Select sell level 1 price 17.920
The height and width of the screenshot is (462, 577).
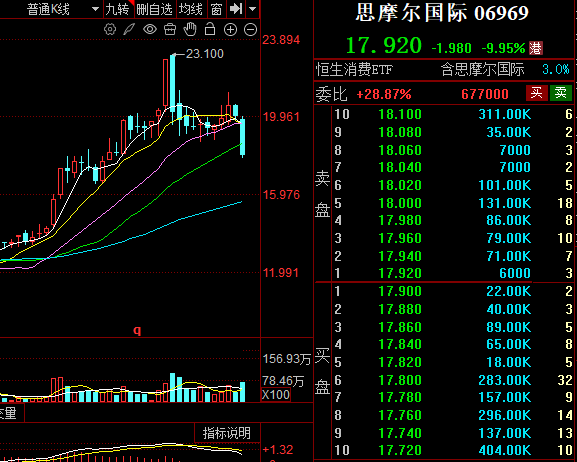400,273
